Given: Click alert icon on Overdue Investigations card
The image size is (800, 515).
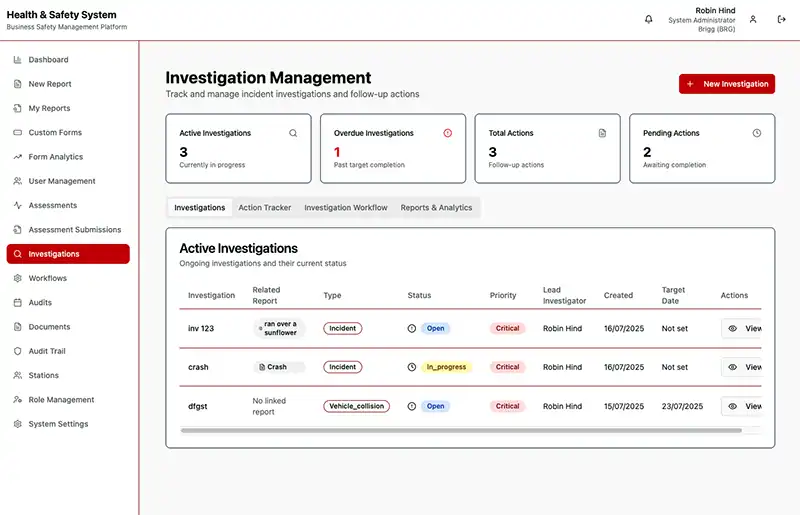Looking at the screenshot, I should 447,133.
